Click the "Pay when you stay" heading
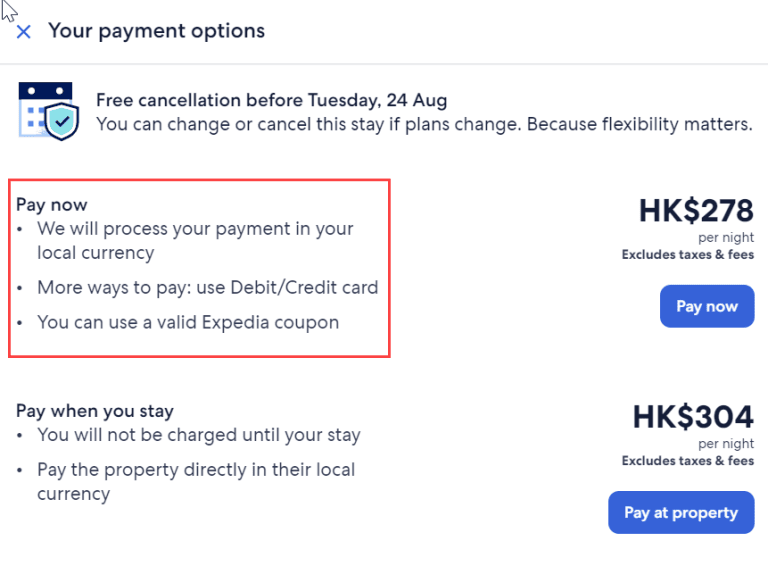 pos(95,411)
